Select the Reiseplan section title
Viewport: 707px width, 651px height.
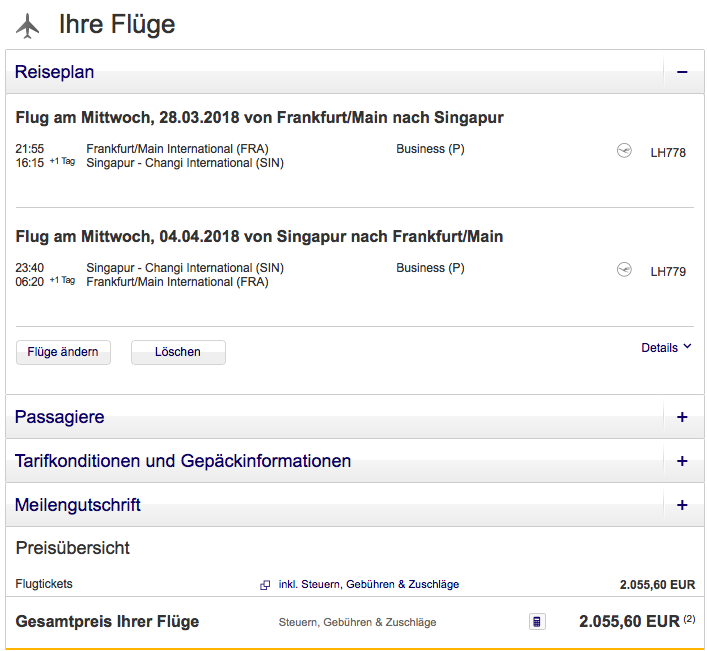pos(55,72)
